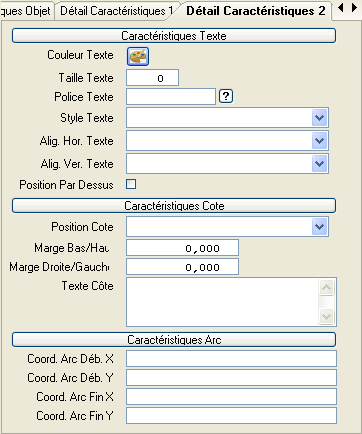This screenshot has height=434, width=362.
Task: Show tabs to the left with arrow
Action: 341,8
